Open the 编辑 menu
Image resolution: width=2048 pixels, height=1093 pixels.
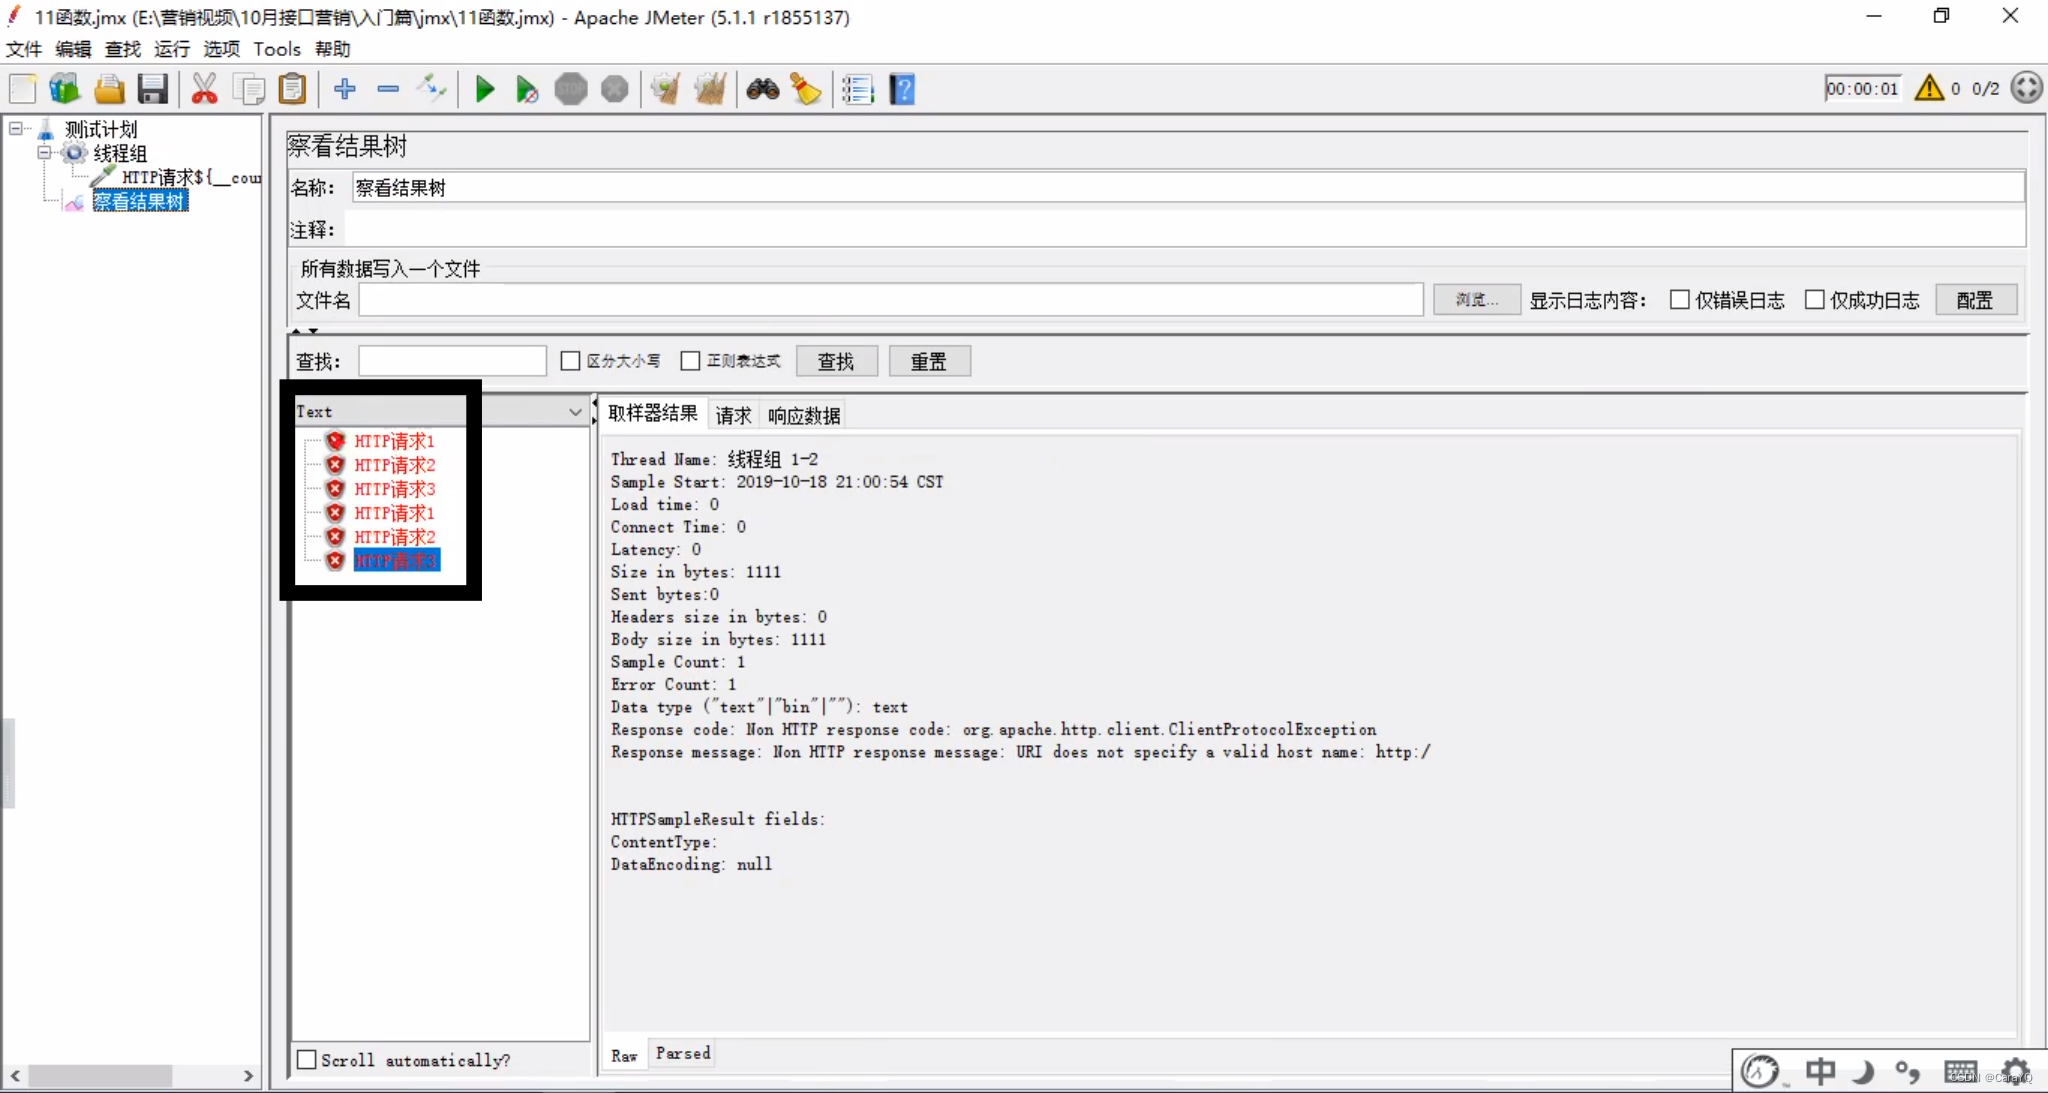(x=73, y=49)
